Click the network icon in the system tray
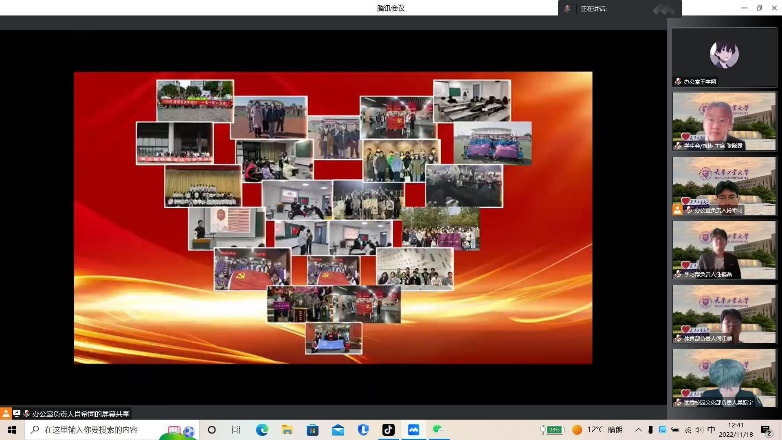This screenshot has height=440, width=782. click(x=688, y=430)
